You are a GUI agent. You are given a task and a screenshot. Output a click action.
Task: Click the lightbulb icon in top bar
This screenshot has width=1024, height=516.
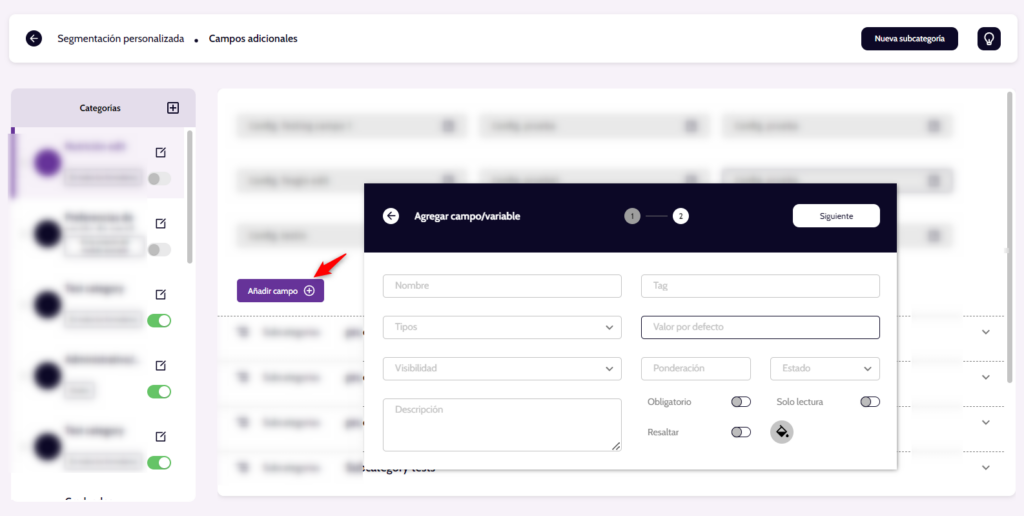(988, 39)
